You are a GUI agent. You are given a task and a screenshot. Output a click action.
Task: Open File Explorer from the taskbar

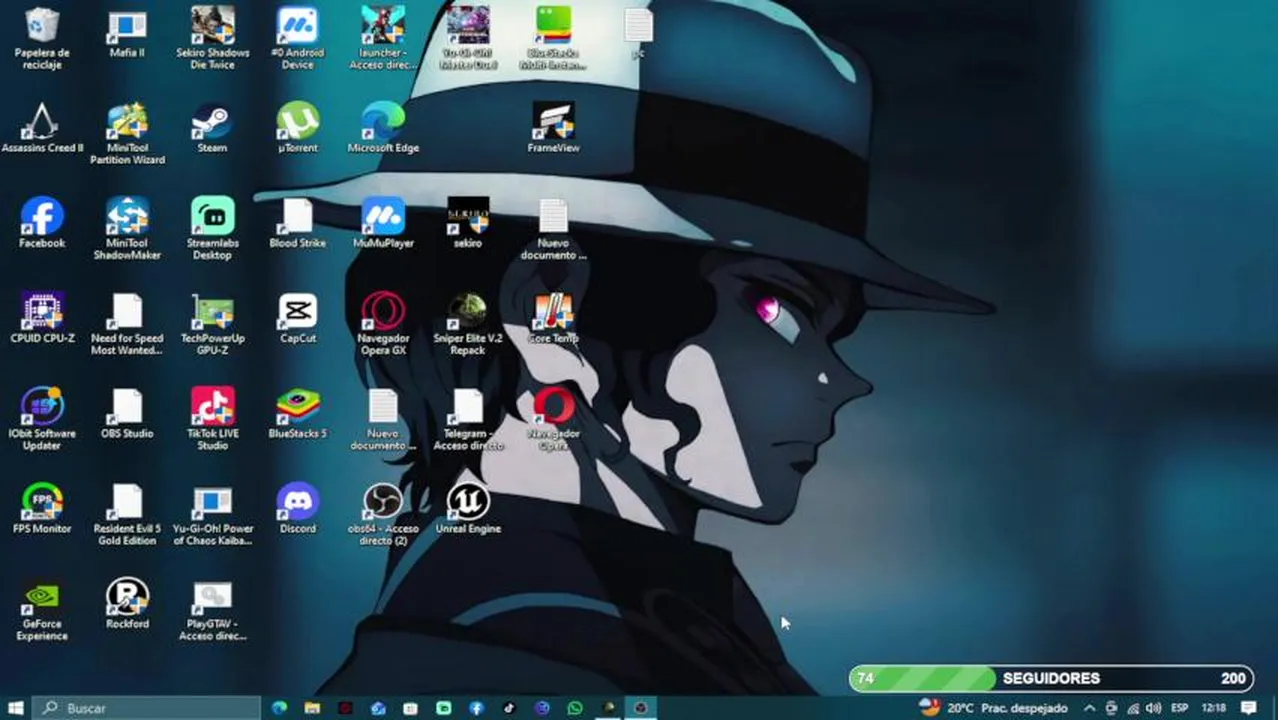(x=312, y=708)
